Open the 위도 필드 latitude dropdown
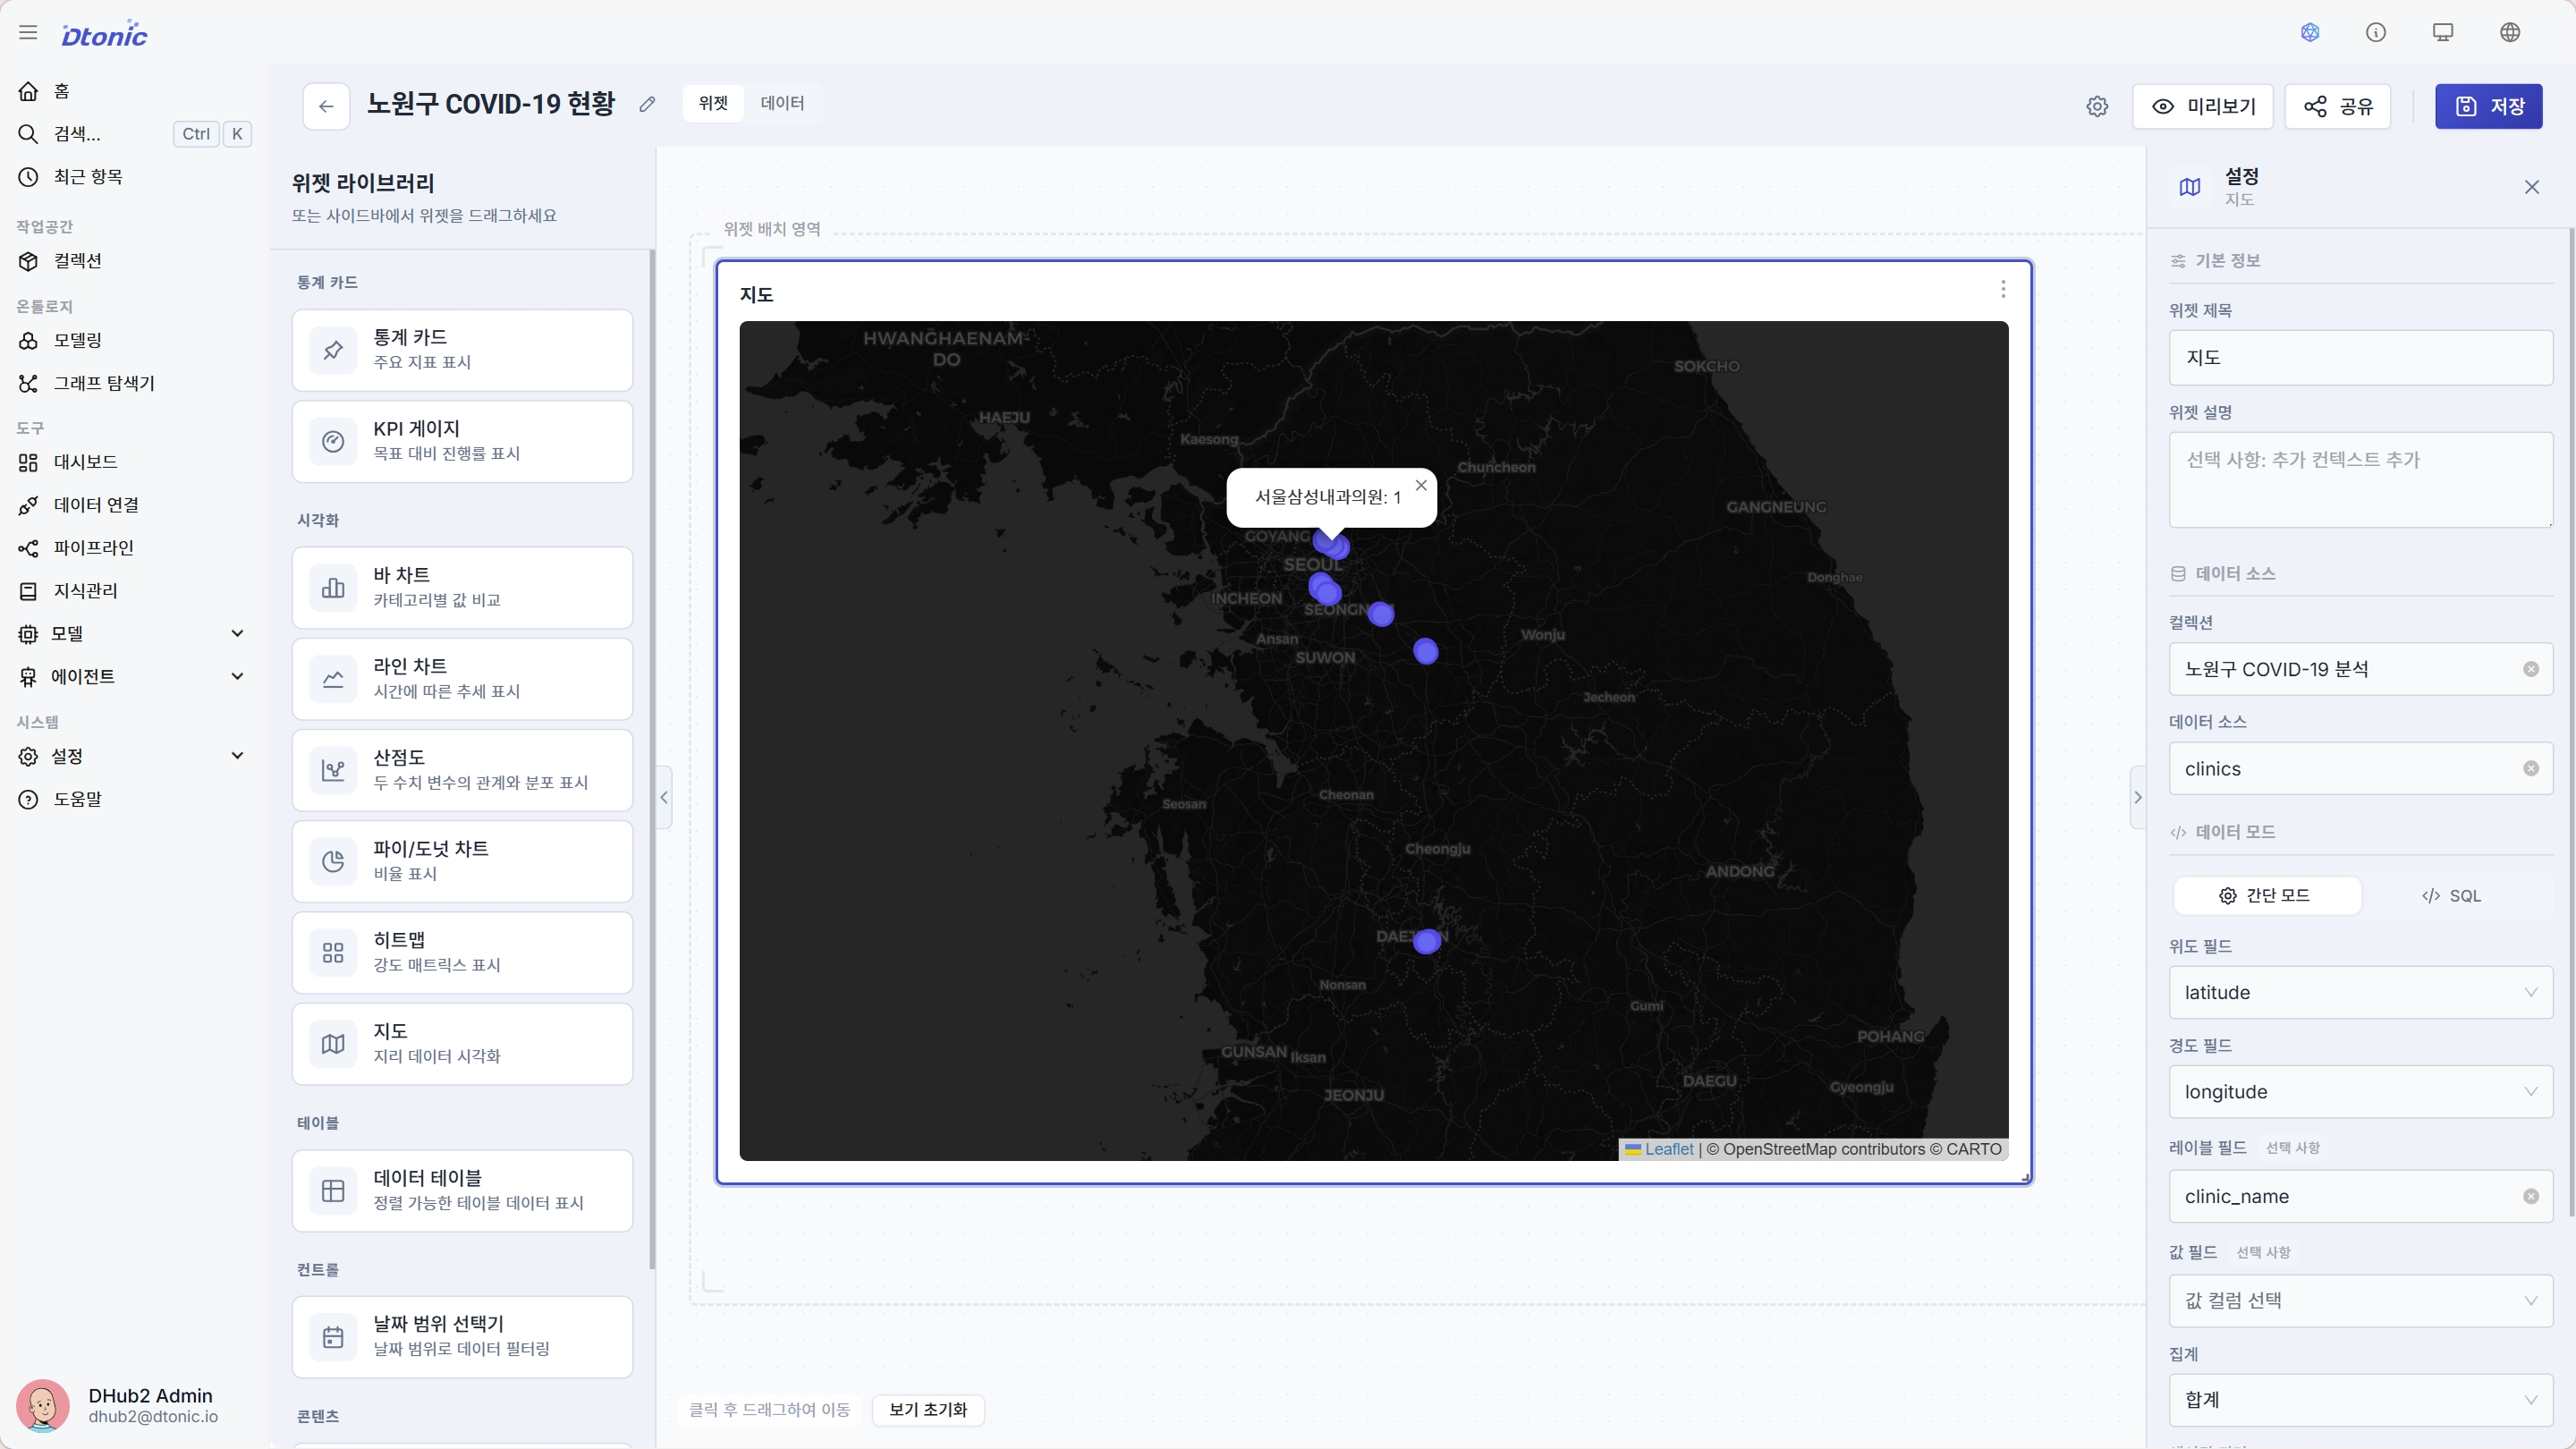This screenshot has width=2576, height=1449. [2360, 992]
